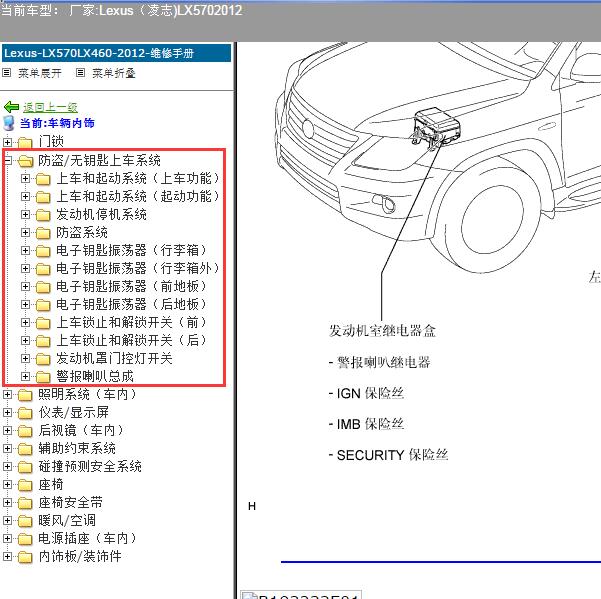Expand 上车锁止和解锁开关（后）node

(25, 341)
